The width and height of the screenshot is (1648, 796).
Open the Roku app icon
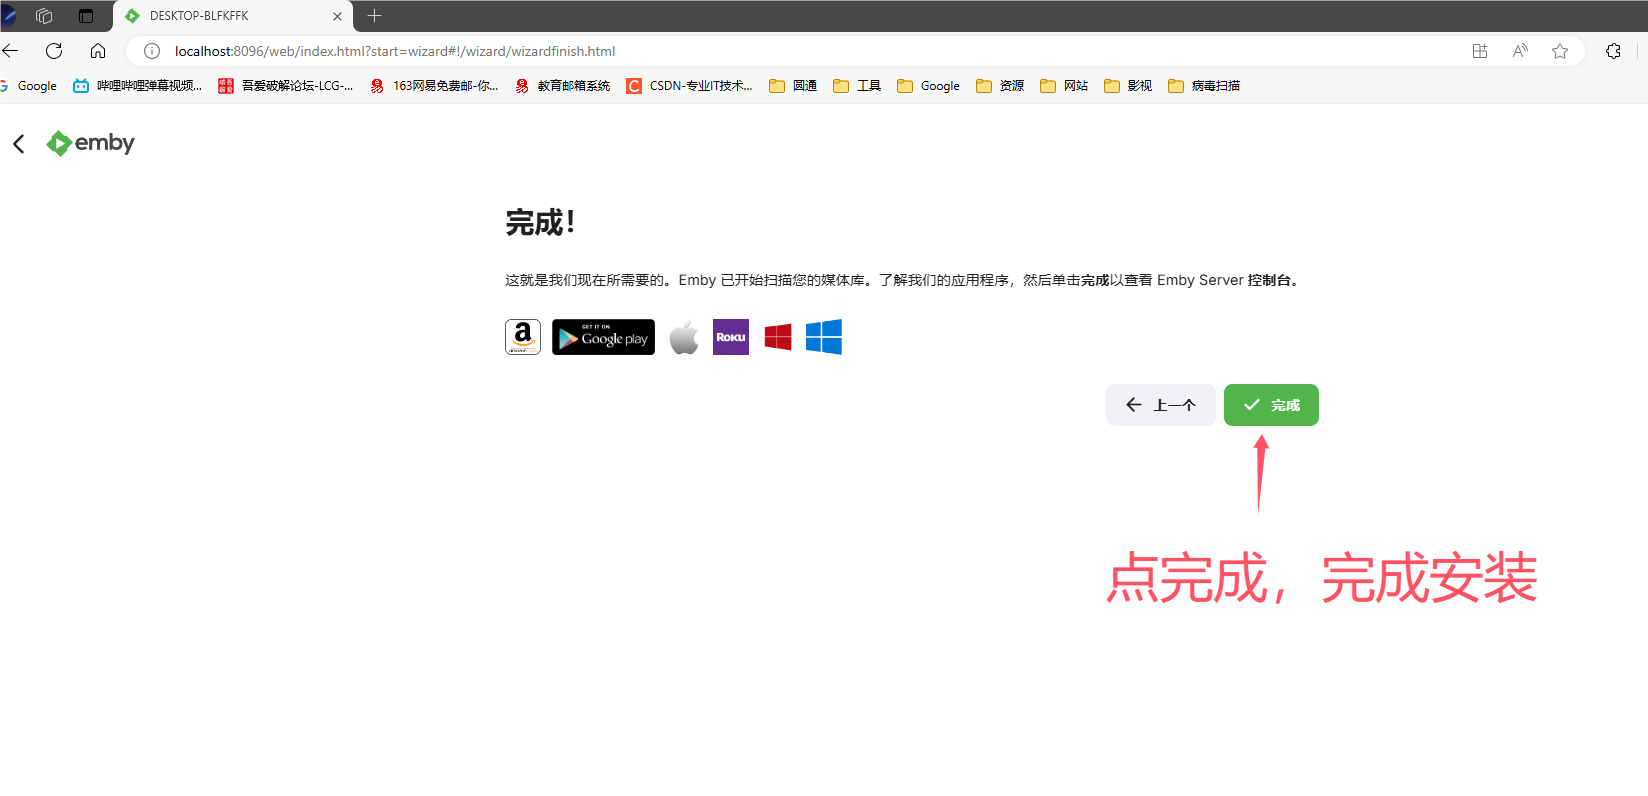click(x=731, y=337)
